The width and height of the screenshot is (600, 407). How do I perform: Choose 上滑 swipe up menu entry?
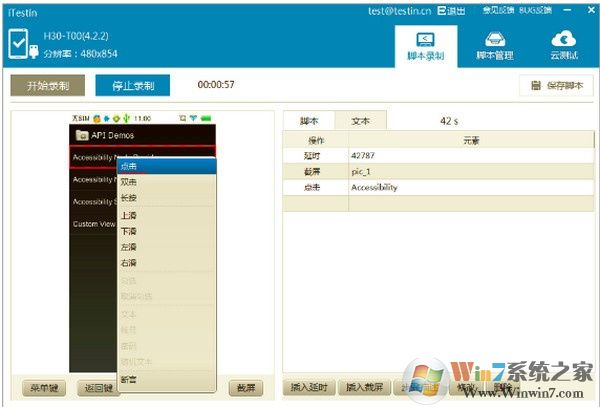point(167,215)
